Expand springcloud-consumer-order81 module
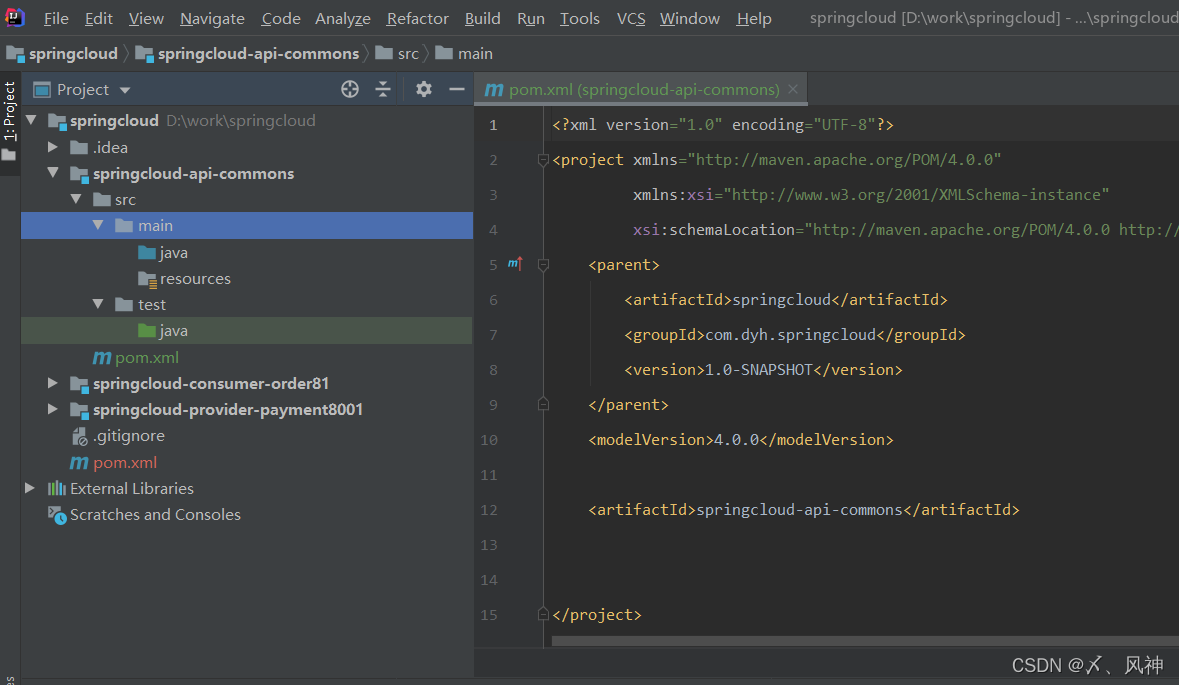 (x=53, y=383)
